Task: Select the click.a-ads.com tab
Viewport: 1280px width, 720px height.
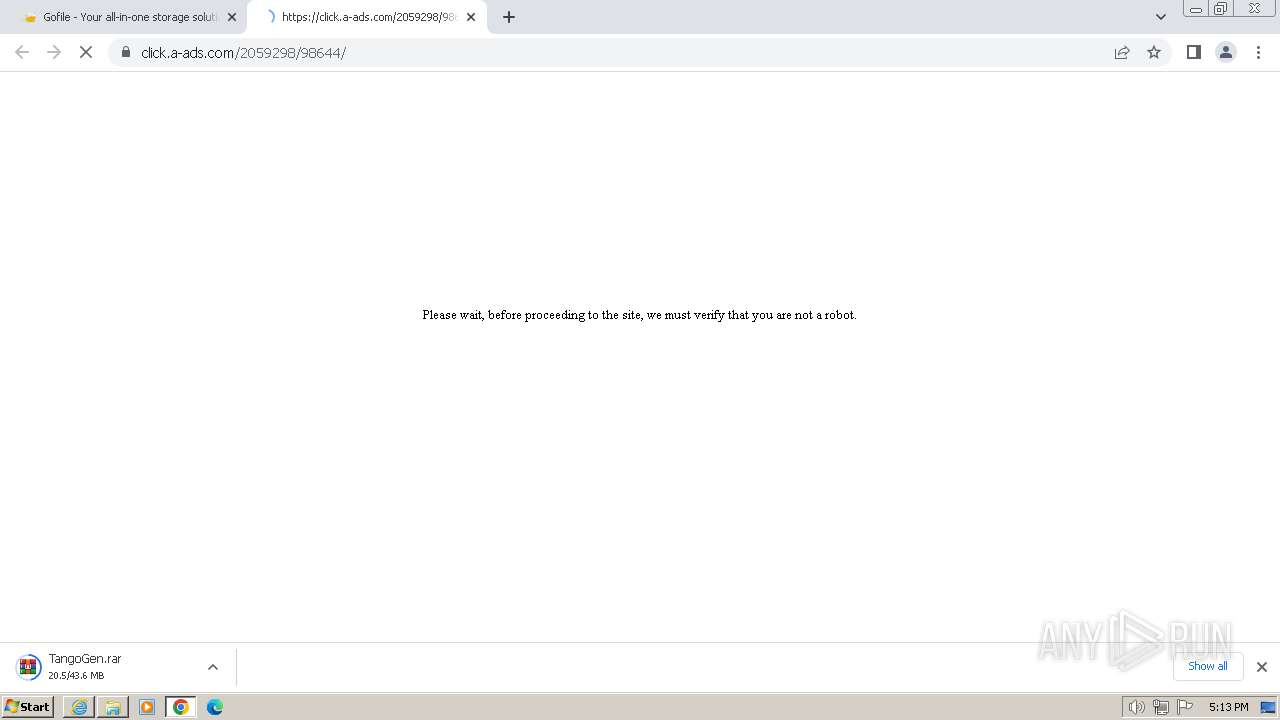Action: coord(366,17)
